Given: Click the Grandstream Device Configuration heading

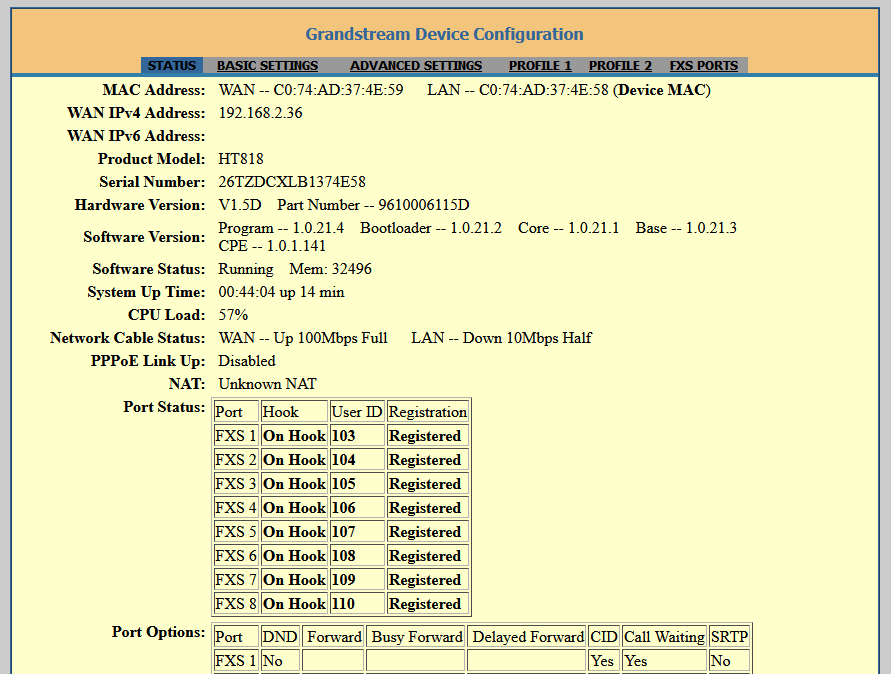Looking at the screenshot, I should click(444, 34).
